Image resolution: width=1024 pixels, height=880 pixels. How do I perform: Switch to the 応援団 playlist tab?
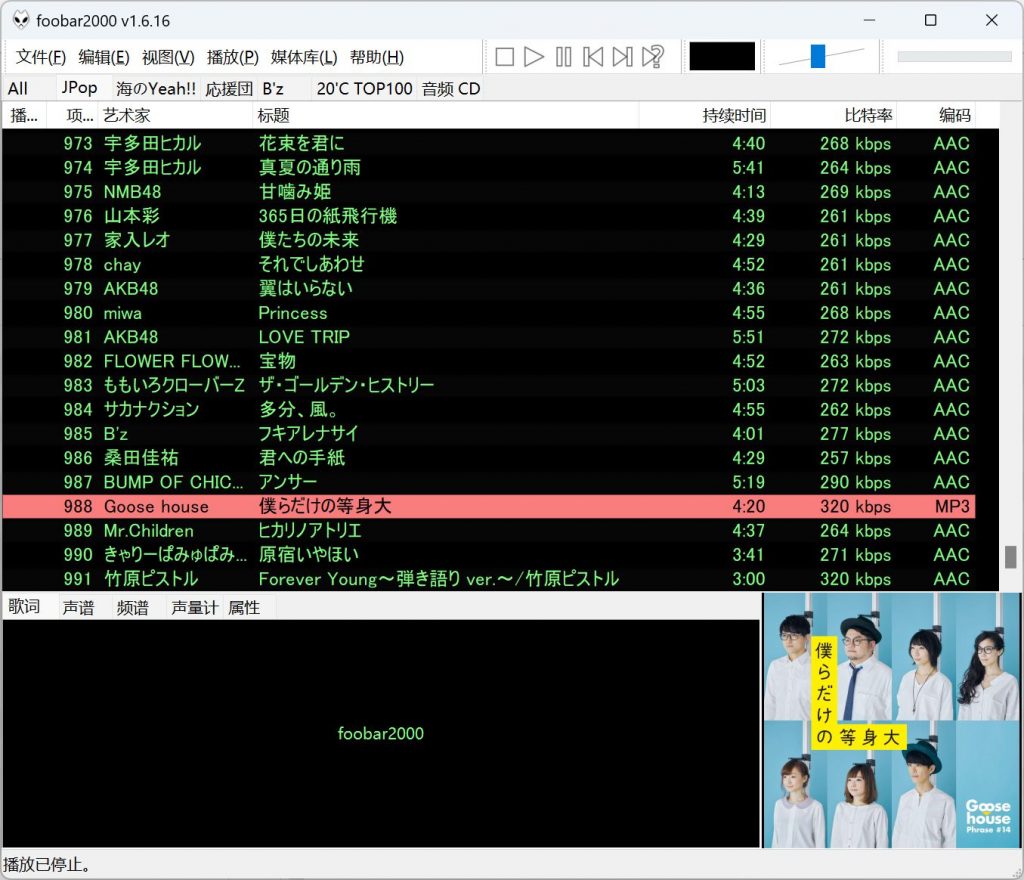[x=229, y=89]
